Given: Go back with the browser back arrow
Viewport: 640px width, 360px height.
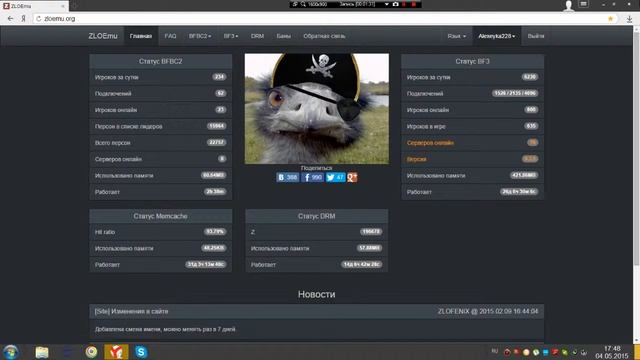Looking at the screenshot, I should 10,18.
